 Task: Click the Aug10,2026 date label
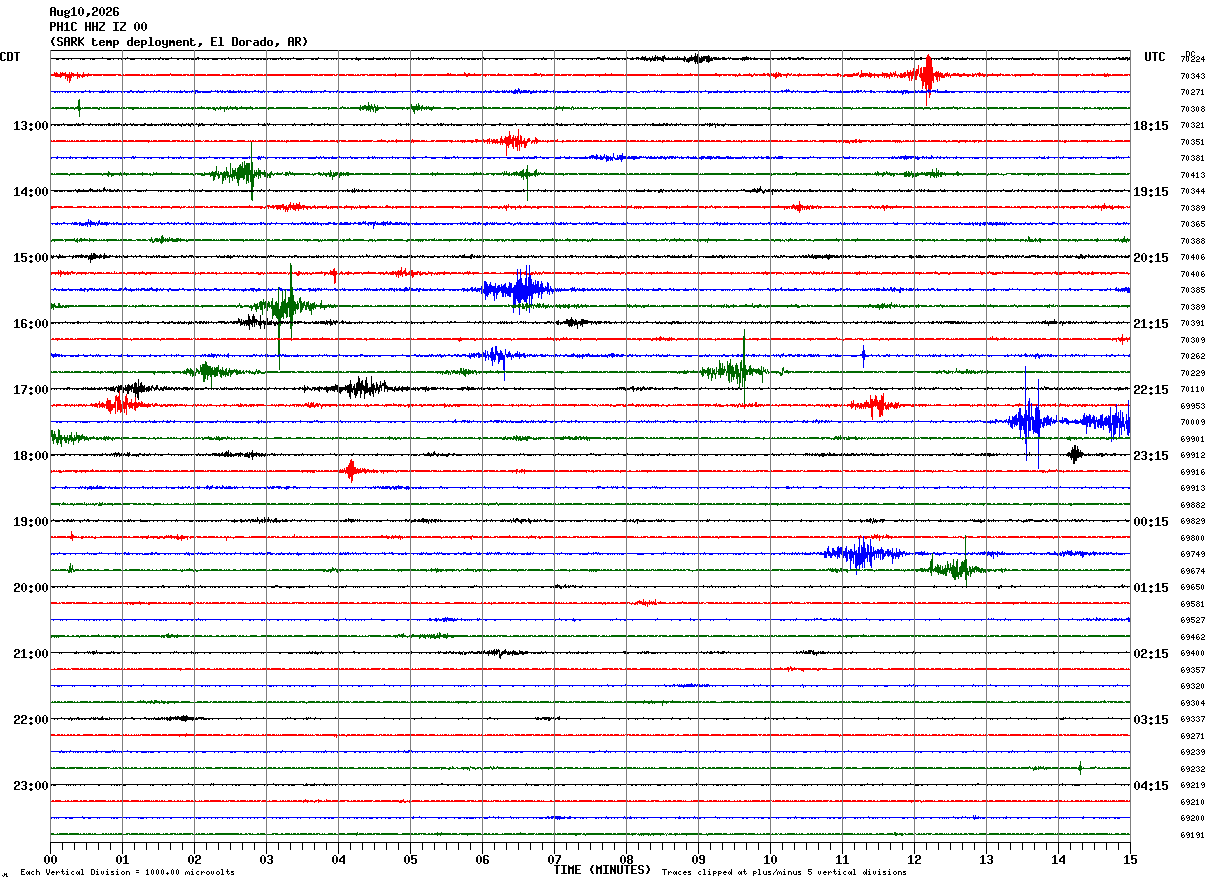pos(84,12)
